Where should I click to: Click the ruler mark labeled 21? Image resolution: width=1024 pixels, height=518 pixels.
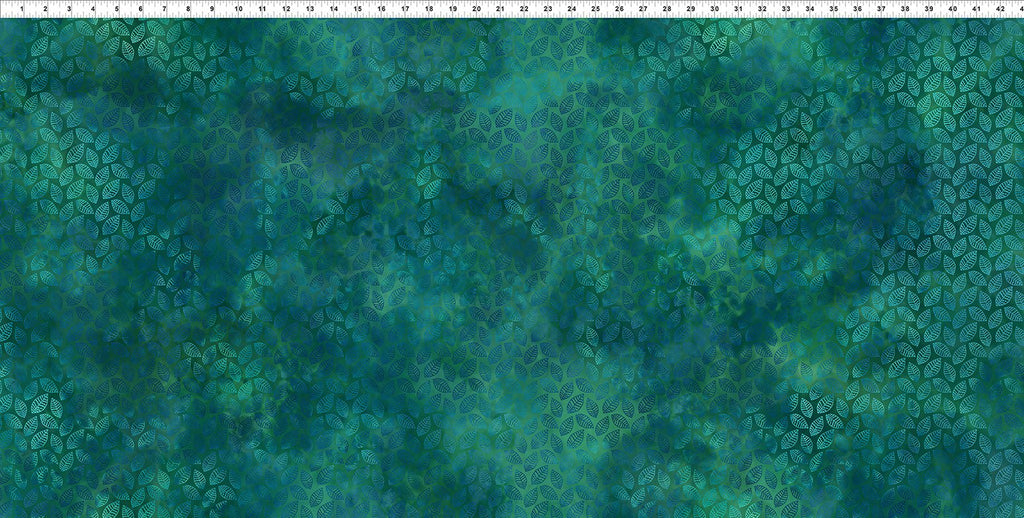[500, 9]
